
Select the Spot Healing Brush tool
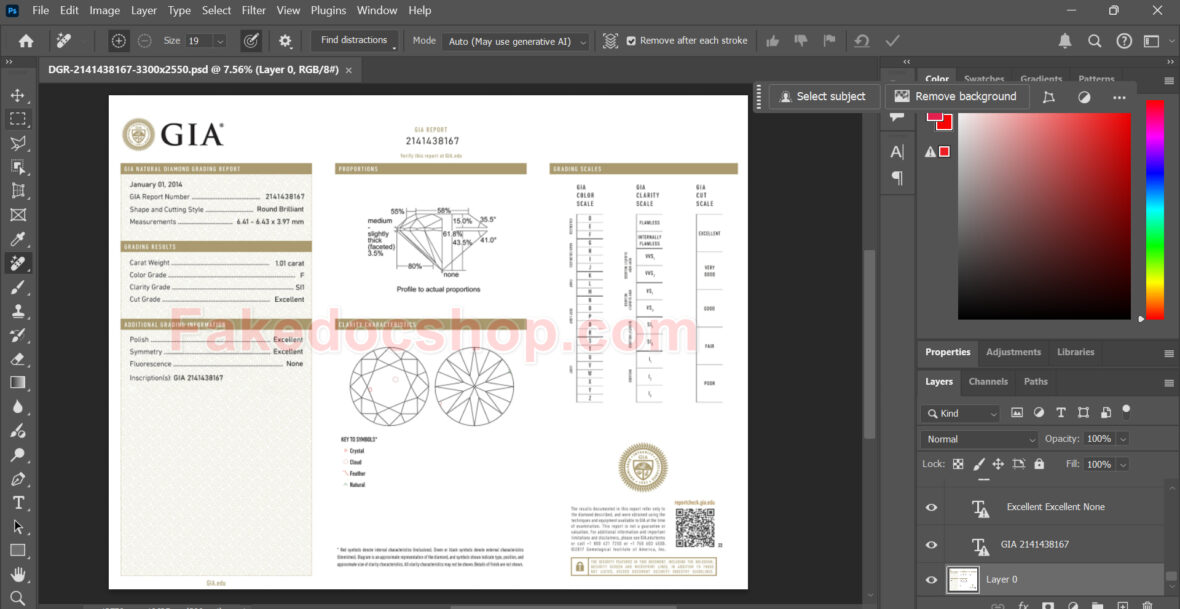(x=15, y=263)
